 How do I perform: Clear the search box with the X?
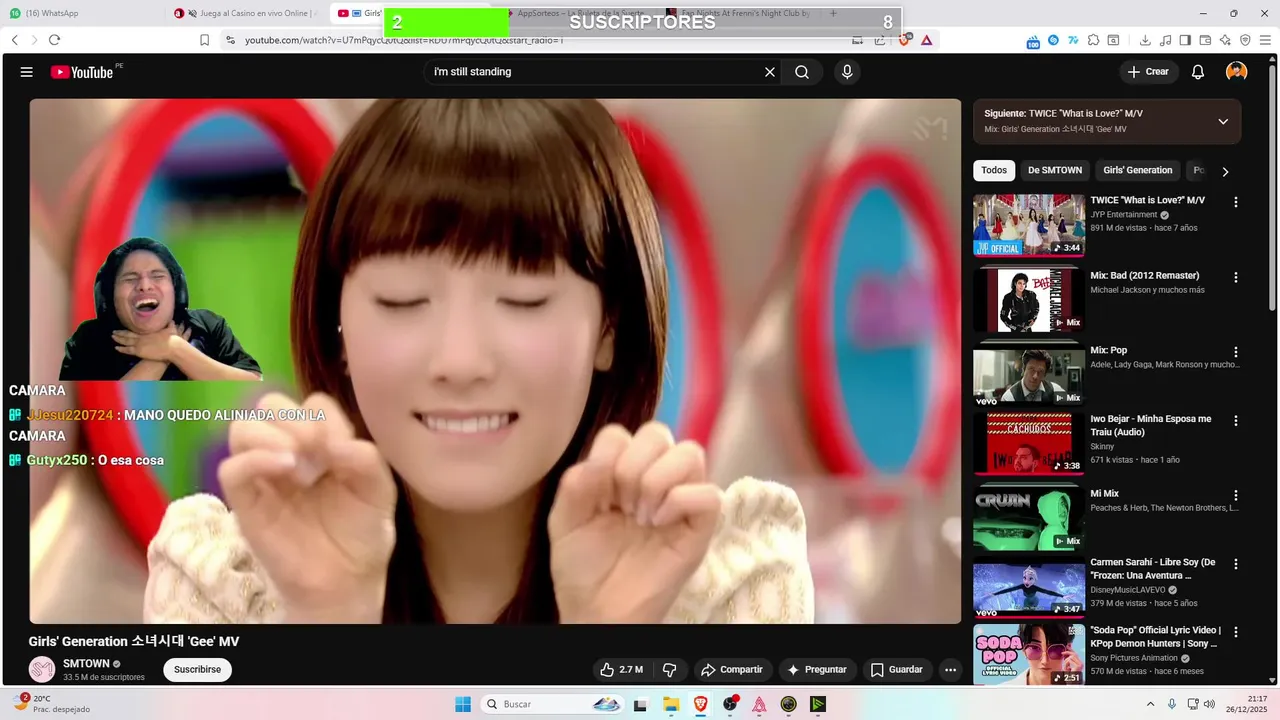(770, 72)
